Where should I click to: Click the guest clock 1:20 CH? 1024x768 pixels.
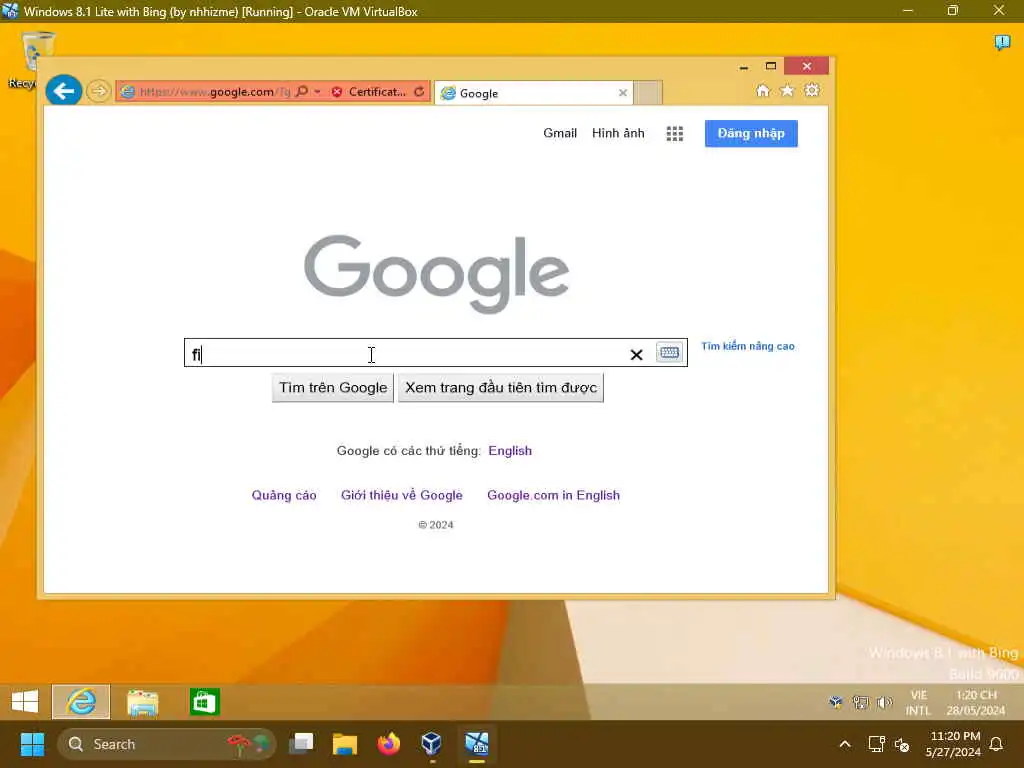click(x=976, y=703)
